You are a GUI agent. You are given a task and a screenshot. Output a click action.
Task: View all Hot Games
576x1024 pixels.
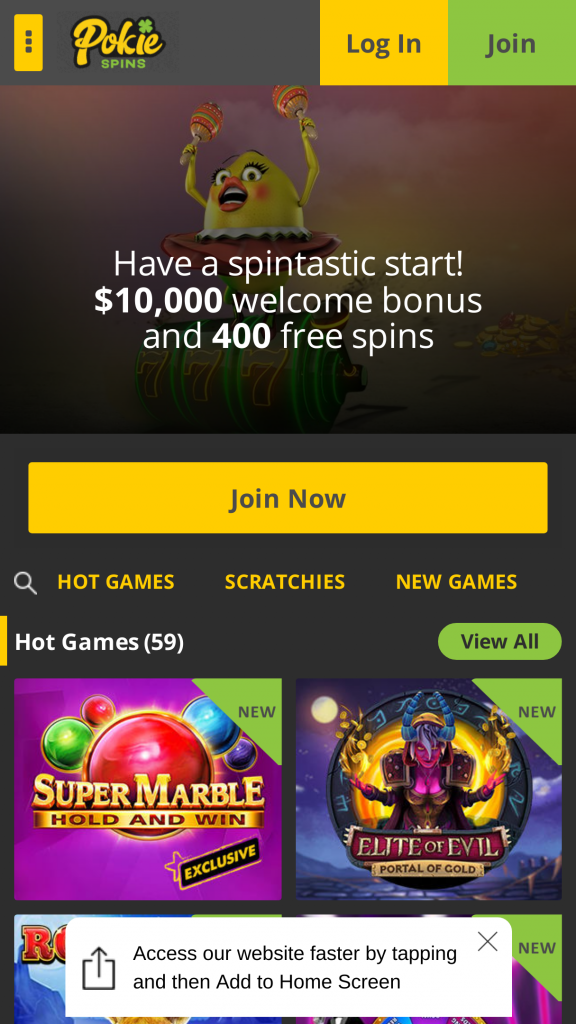point(500,641)
